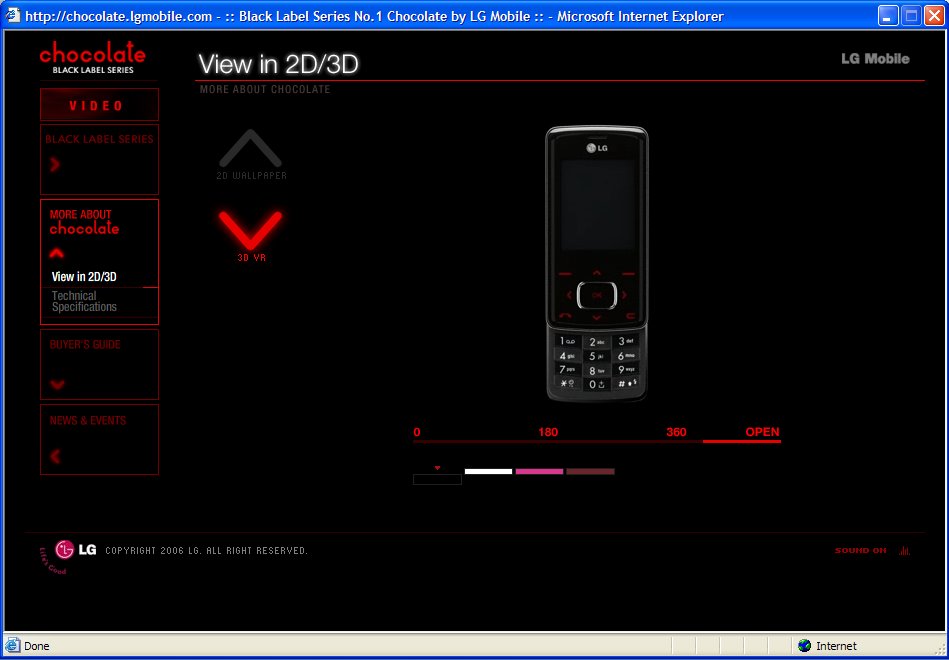Open the VIDEO section
The width and height of the screenshot is (949, 660).
tap(99, 105)
